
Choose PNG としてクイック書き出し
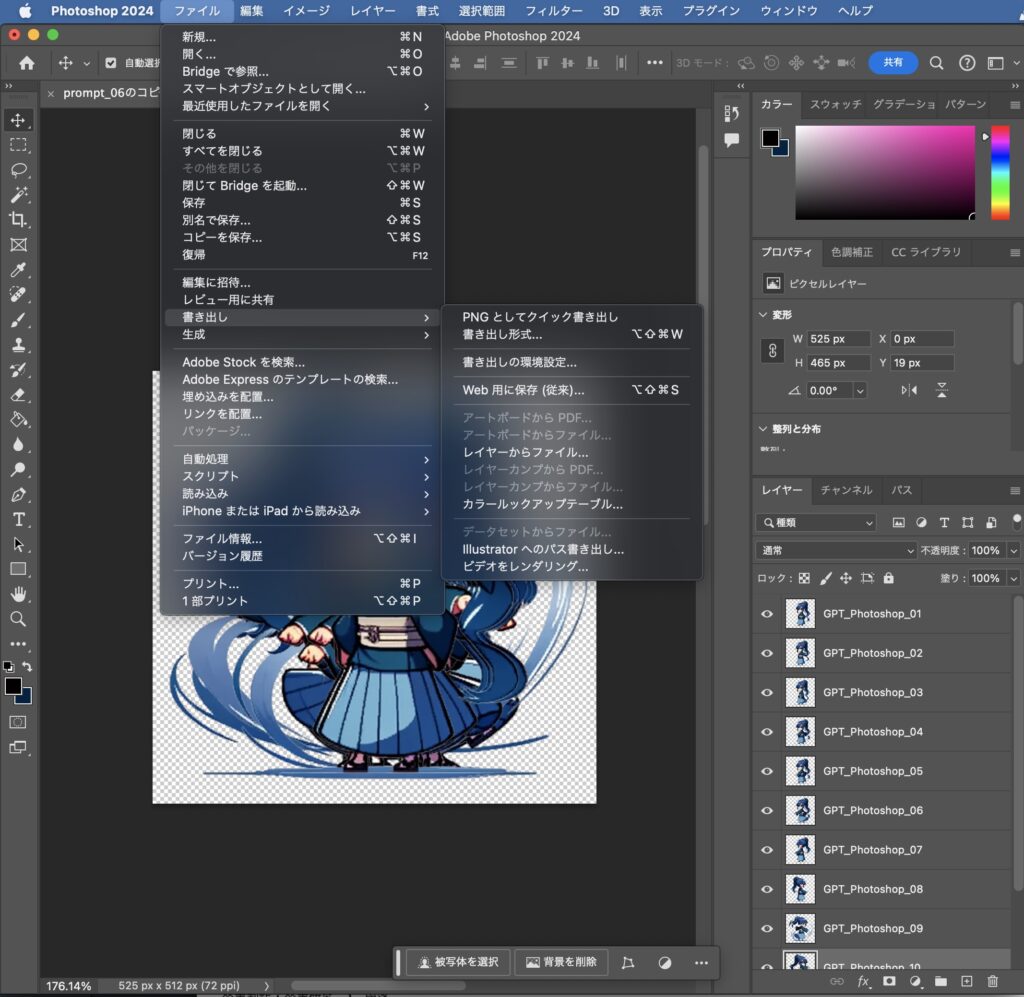[x=540, y=317]
